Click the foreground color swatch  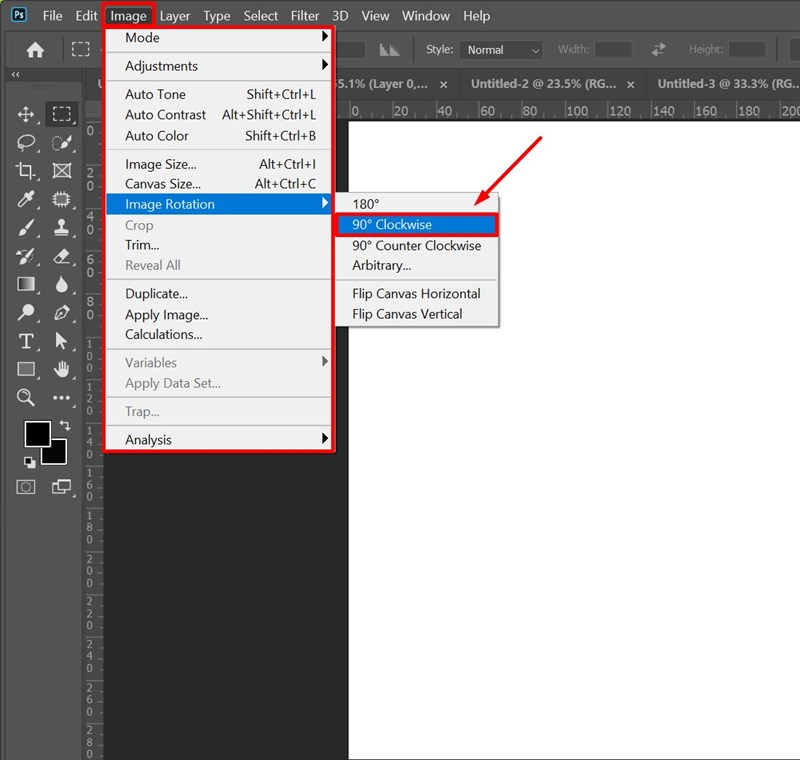point(37,434)
